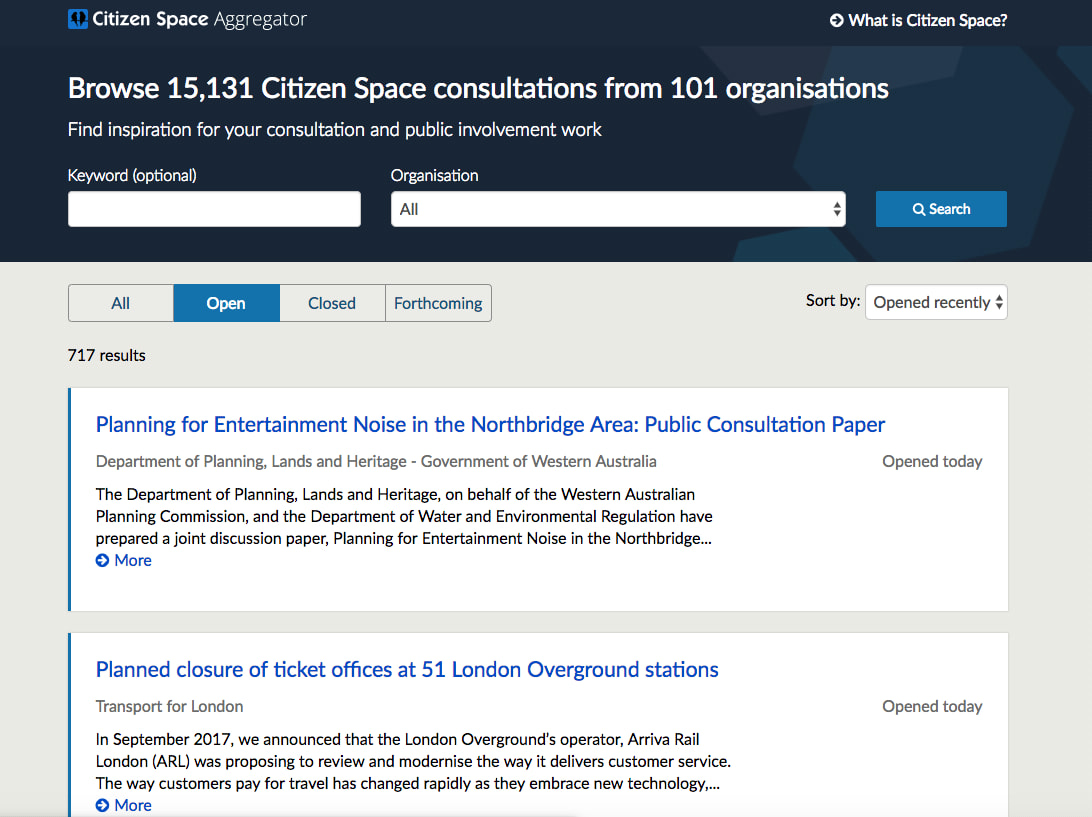The width and height of the screenshot is (1092, 817).
Task: Open the 'What is Citizen Space?' link
Action: click(x=919, y=20)
